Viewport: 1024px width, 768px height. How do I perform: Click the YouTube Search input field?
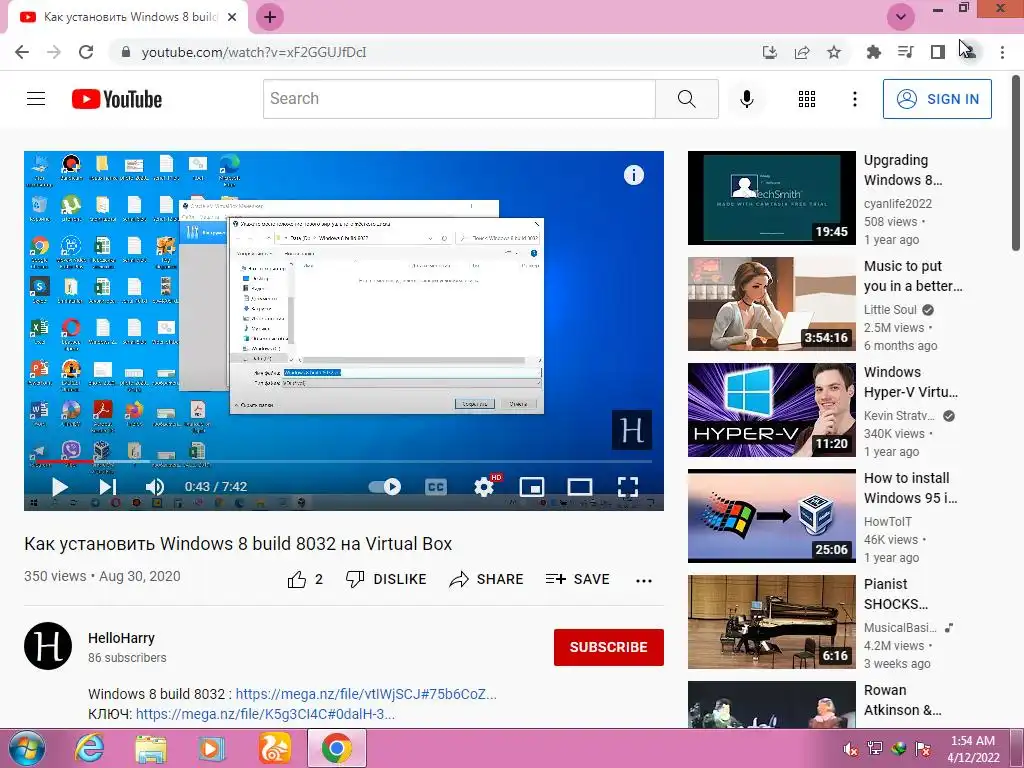tap(459, 99)
